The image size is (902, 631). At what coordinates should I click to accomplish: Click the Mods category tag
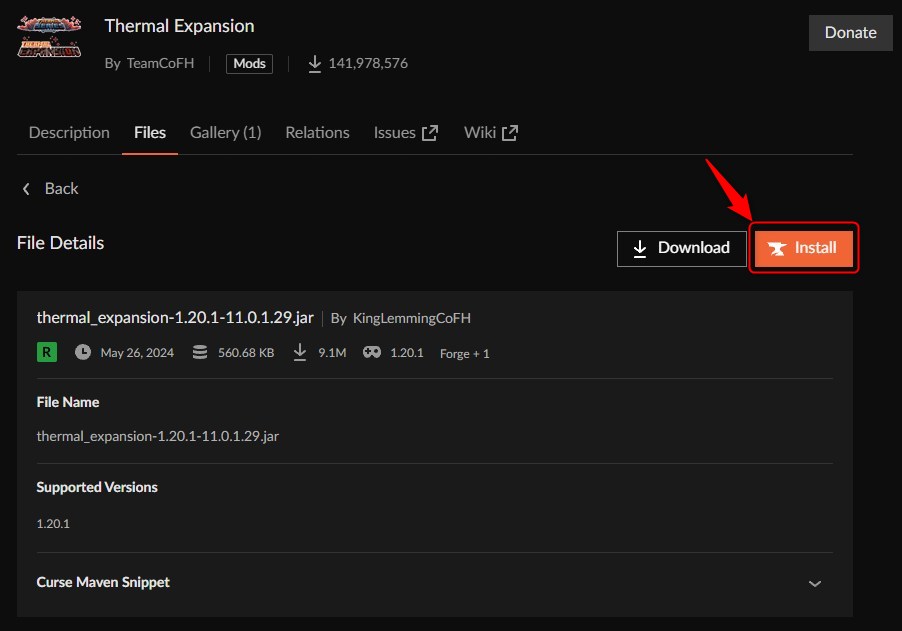pos(249,63)
